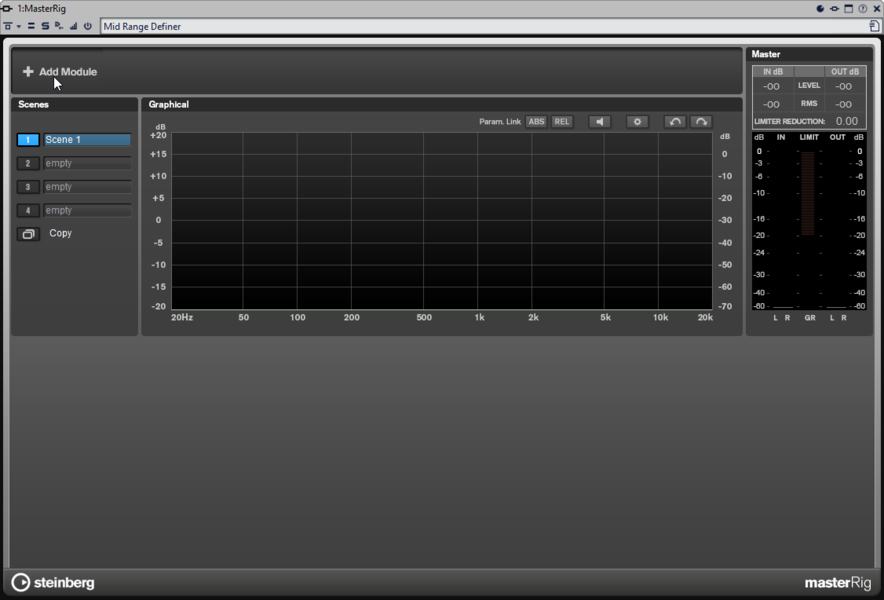This screenshot has width=884, height=600.
Task: Click the Copy scene icon
Action: 28,234
